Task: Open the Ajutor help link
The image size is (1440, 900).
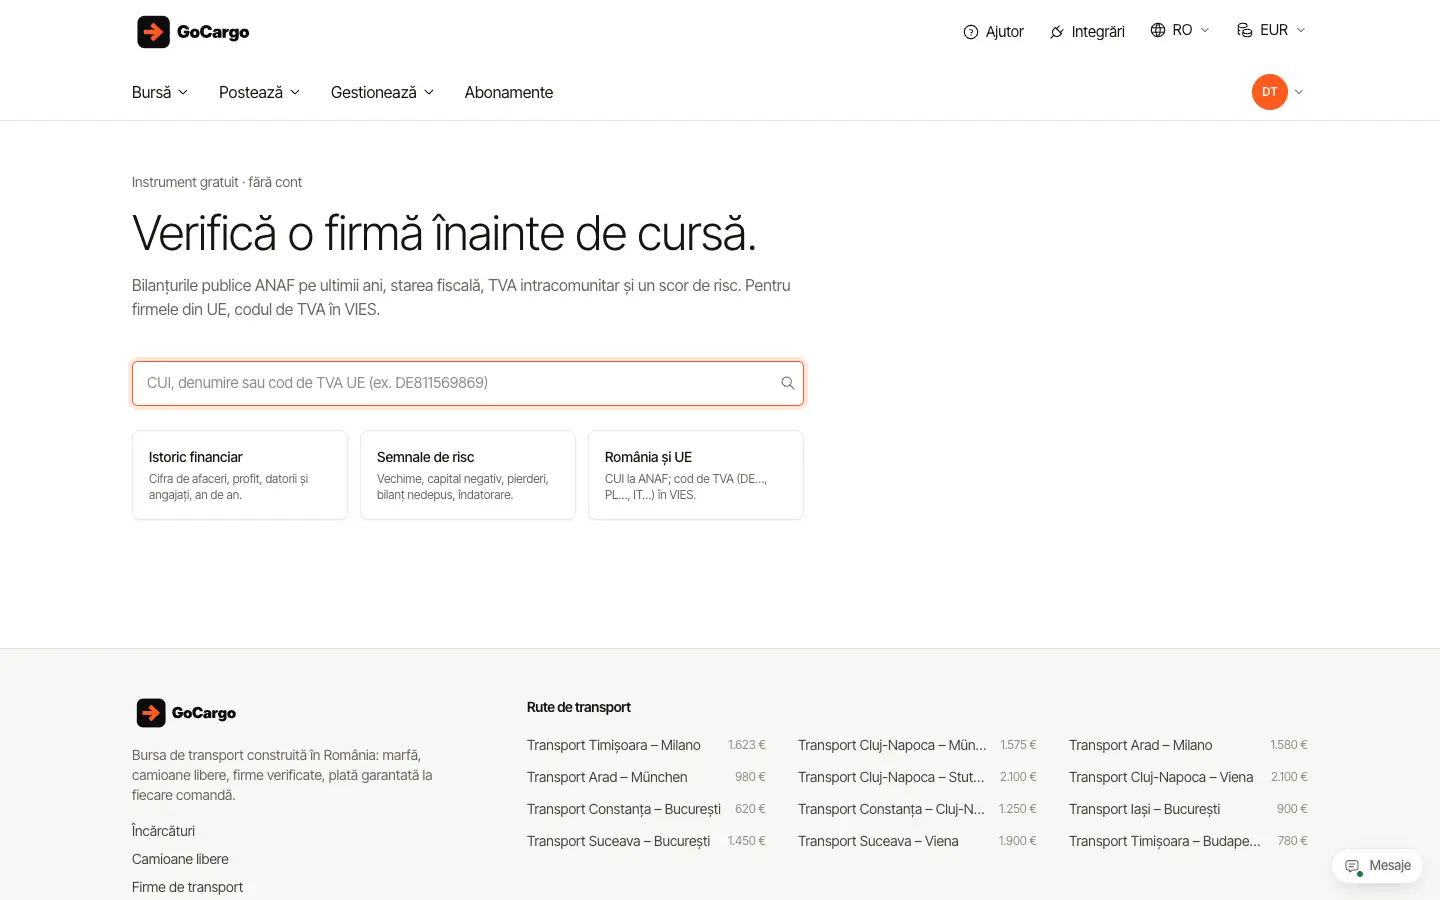Action: pyautogui.click(x=994, y=32)
